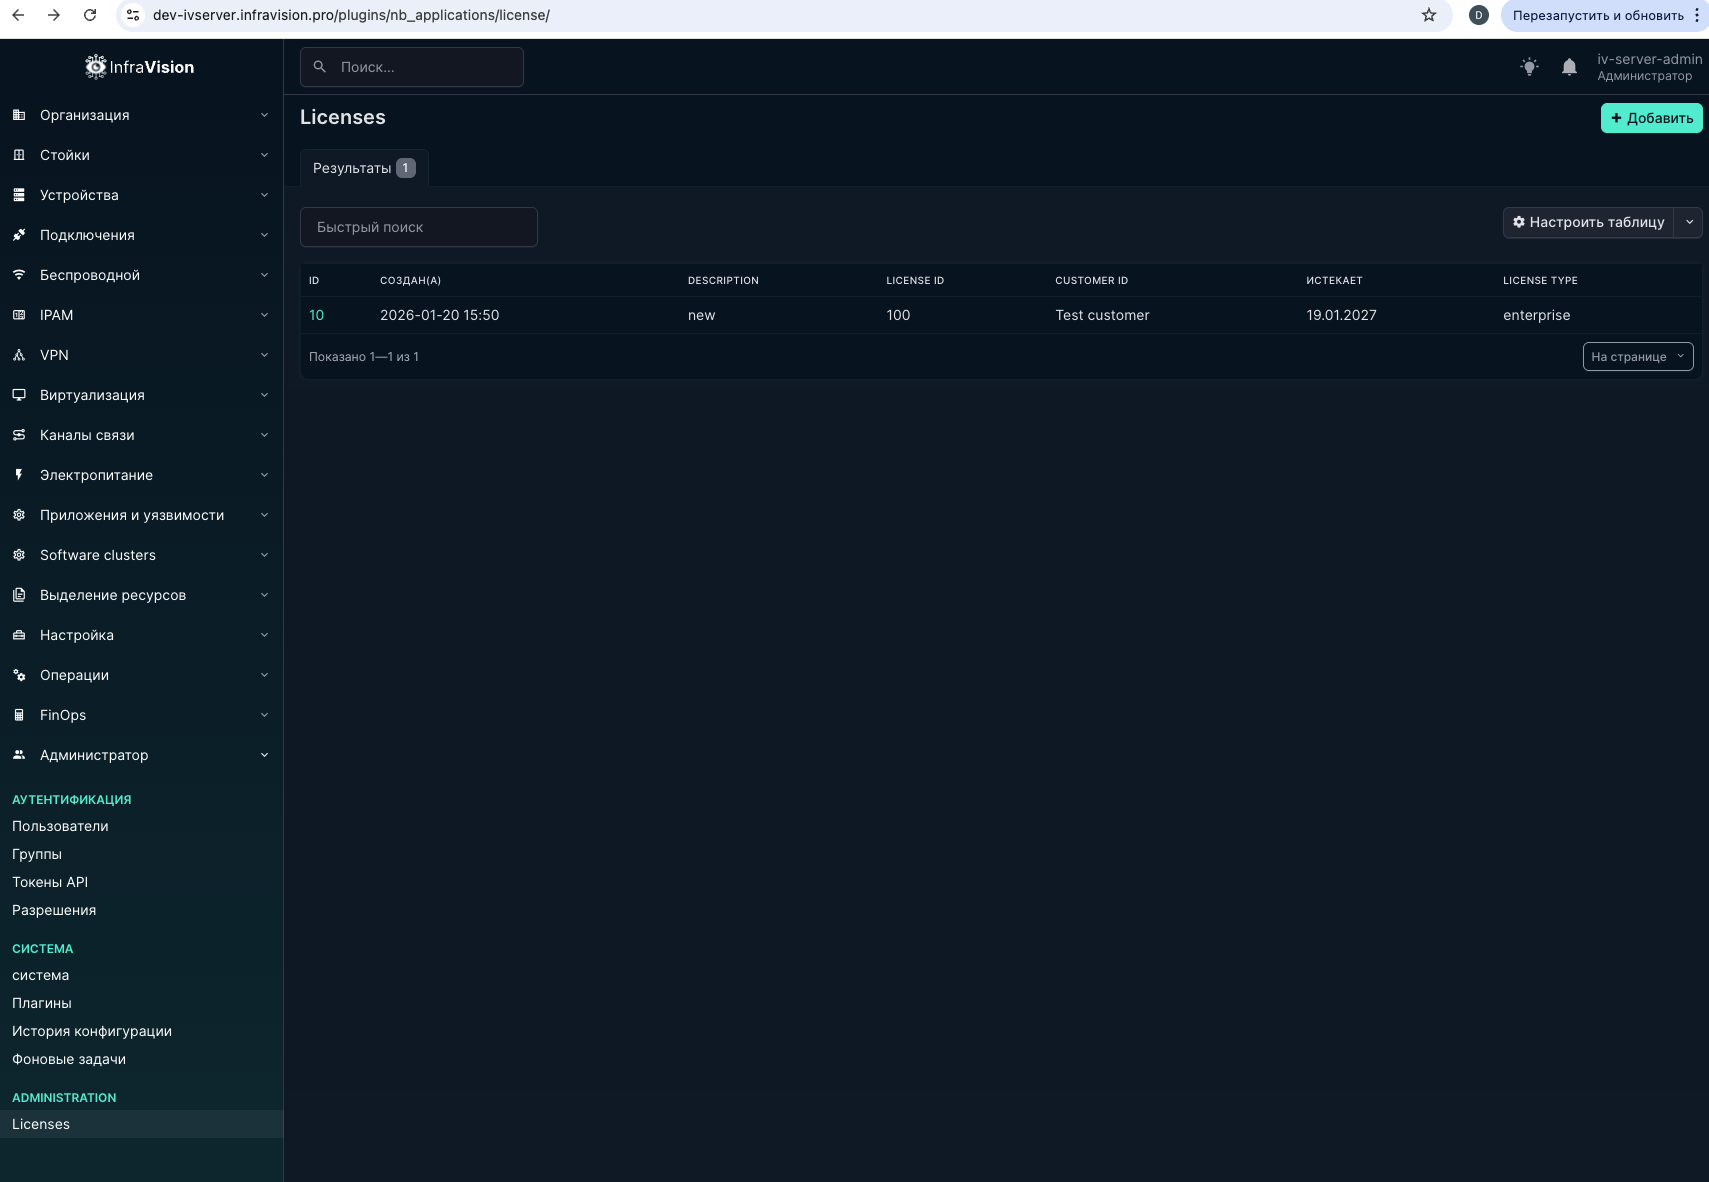Open notifications via the bell icon
The image size is (1709, 1182).
pyautogui.click(x=1569, y=67)
